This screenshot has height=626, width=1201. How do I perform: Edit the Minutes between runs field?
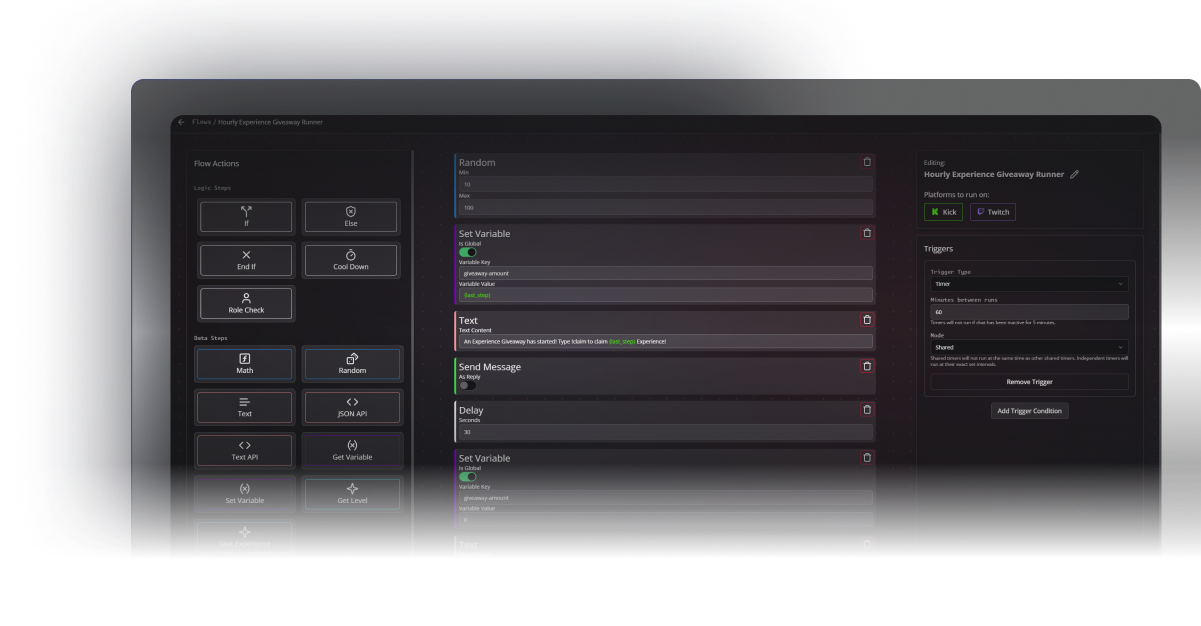1029,311
